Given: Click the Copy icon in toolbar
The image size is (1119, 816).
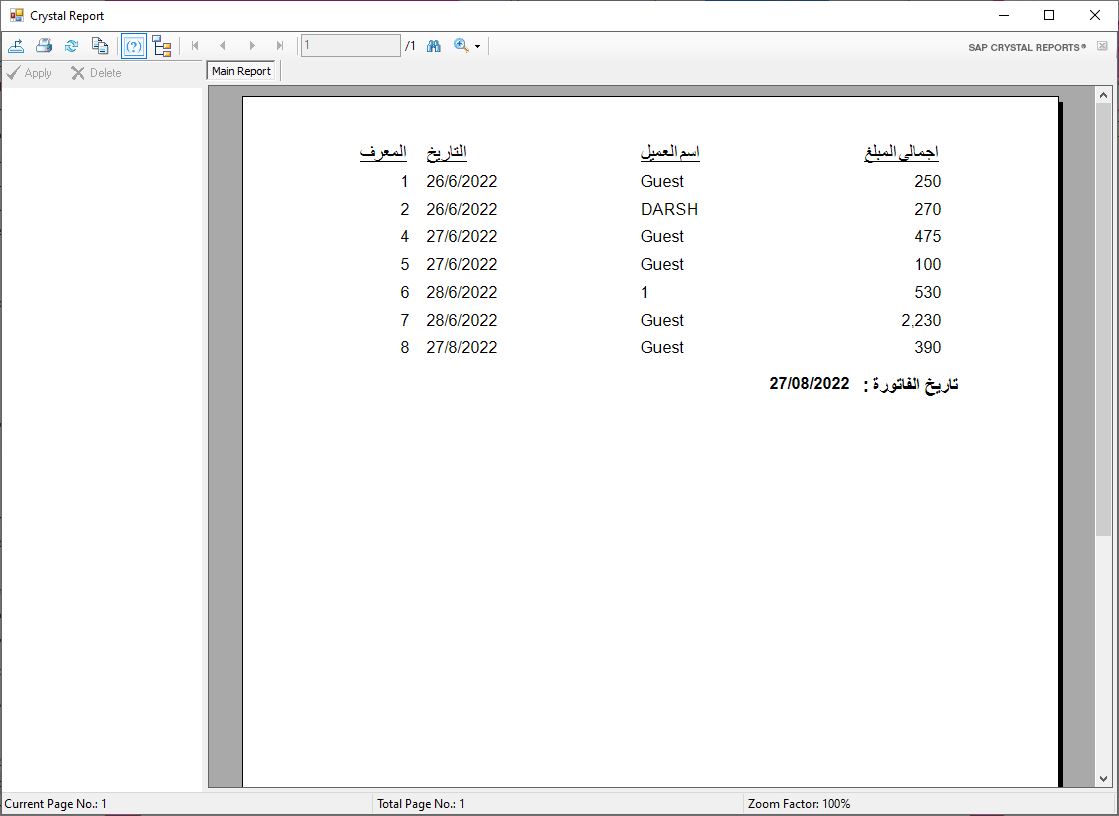Looking at the screenshot, I should (100, 46).
